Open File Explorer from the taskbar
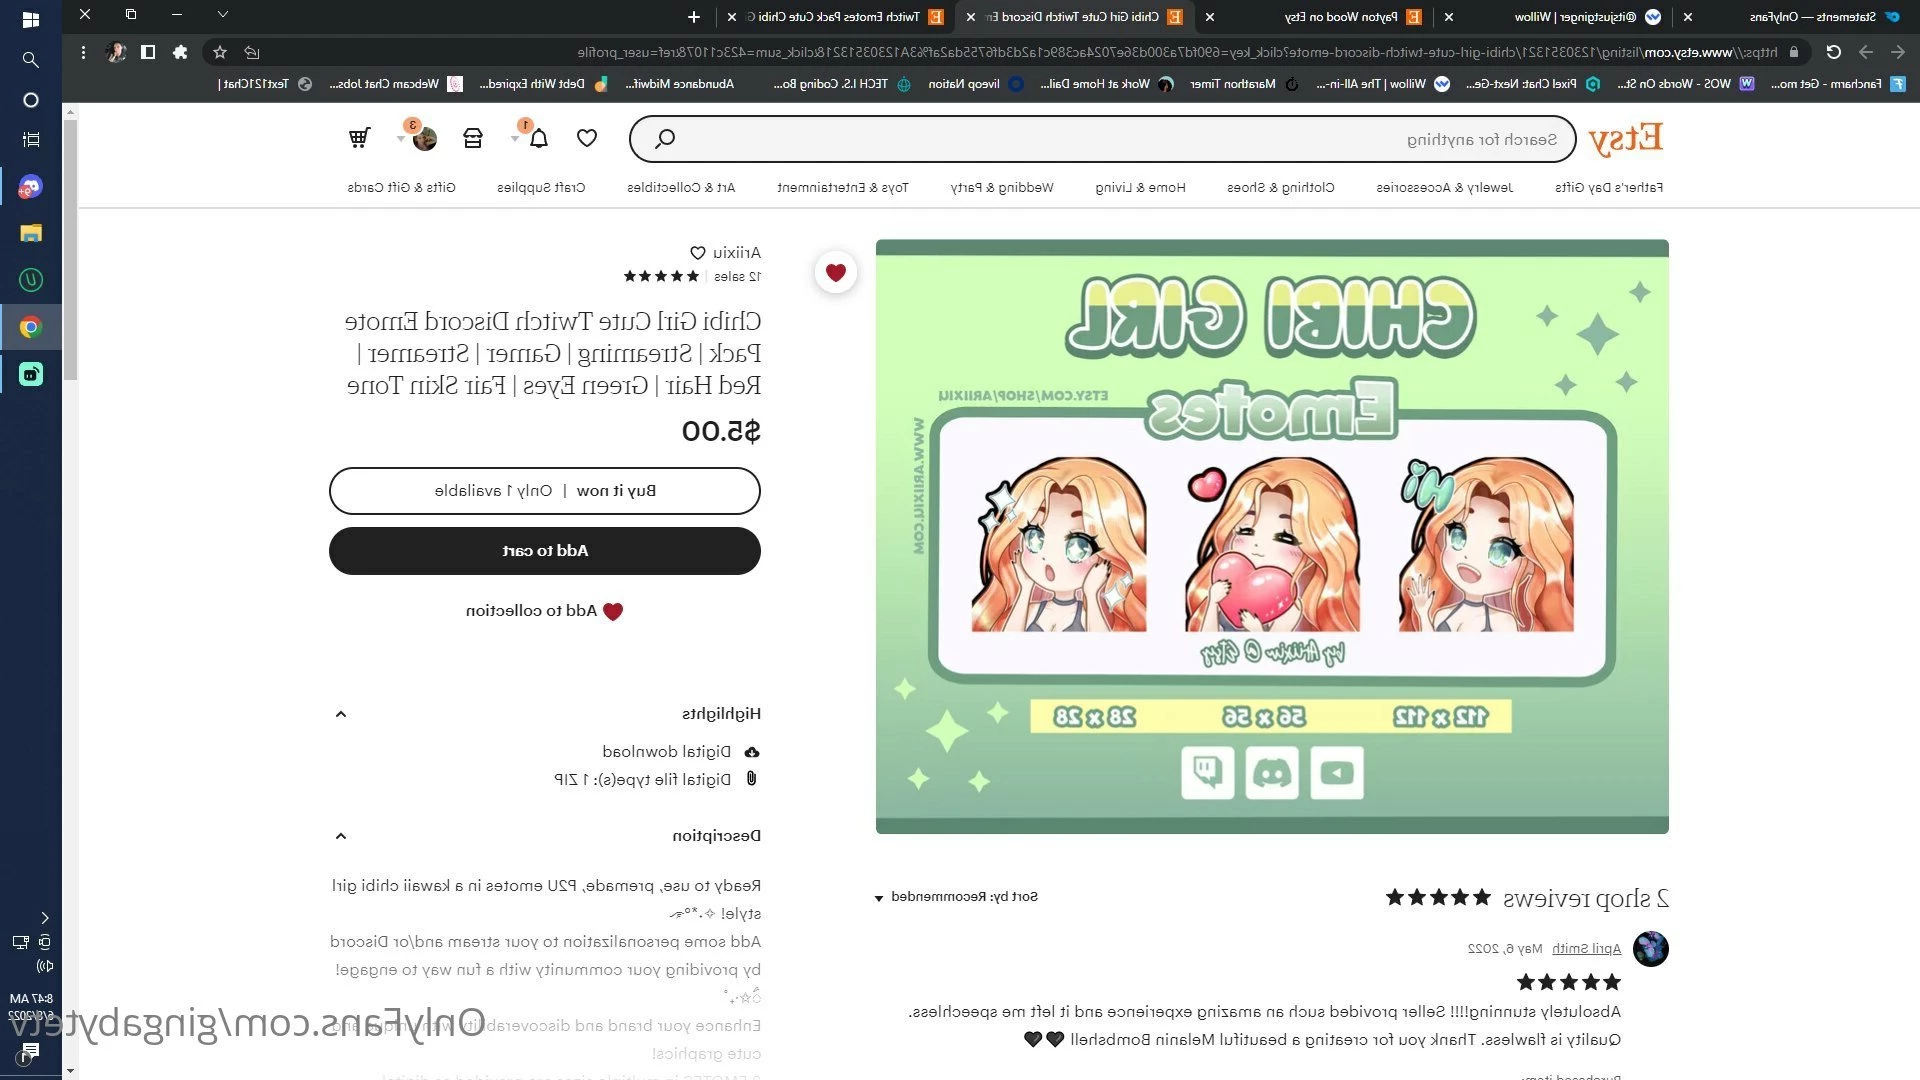The width and height of the screenshot is (1920, 1080). (x=30, y=233)
